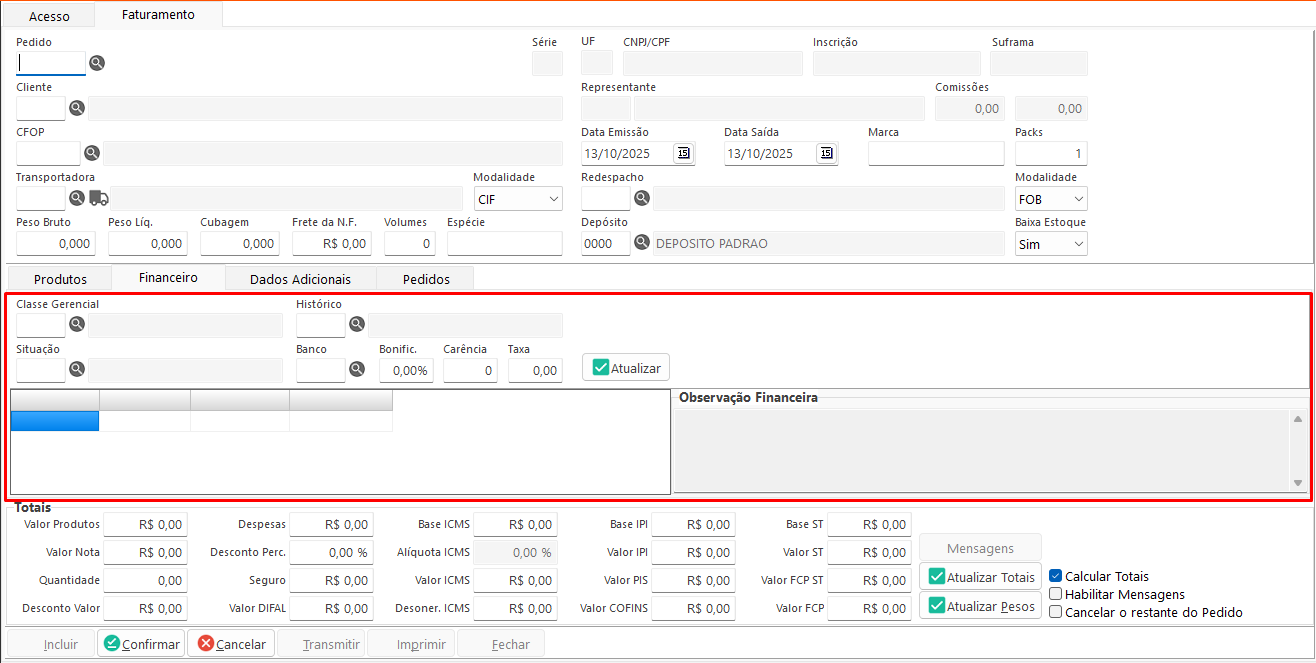Image resolution: width=1316 pixels, height=663 pixels.
Task: Click the Depósito search magnifier icon
Action: pos(642,243)
